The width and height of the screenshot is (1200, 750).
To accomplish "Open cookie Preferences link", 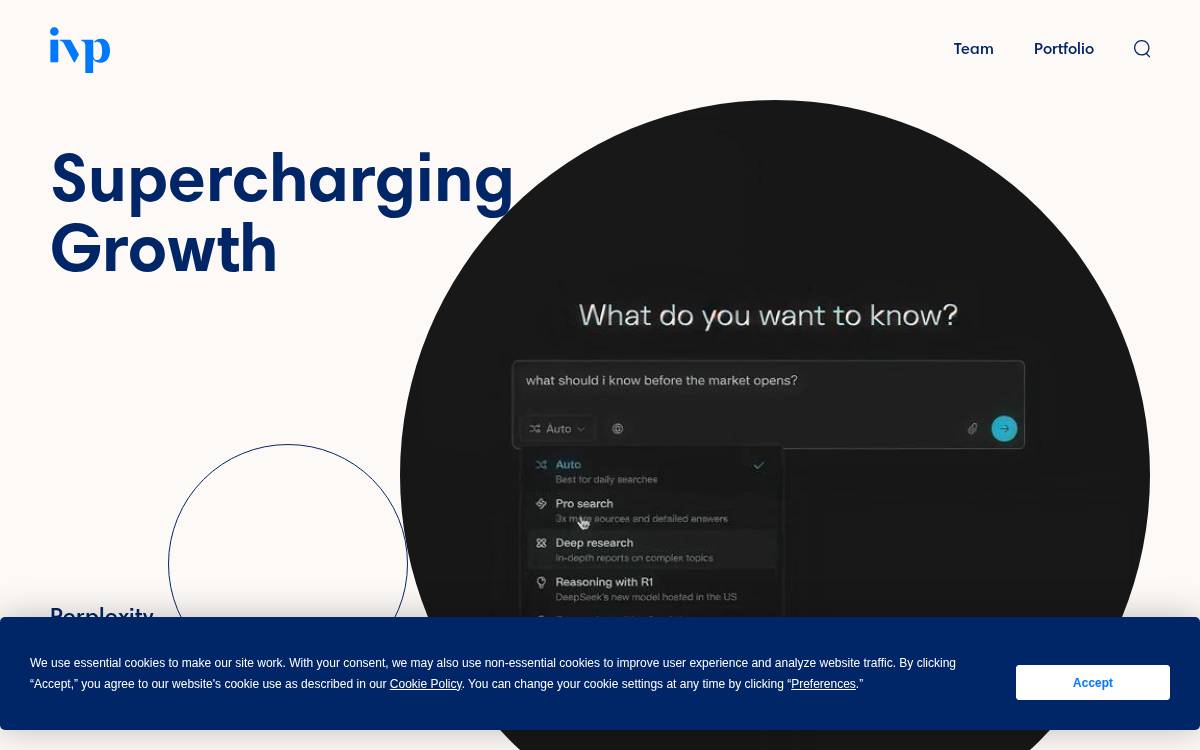I will pos(823,684).
